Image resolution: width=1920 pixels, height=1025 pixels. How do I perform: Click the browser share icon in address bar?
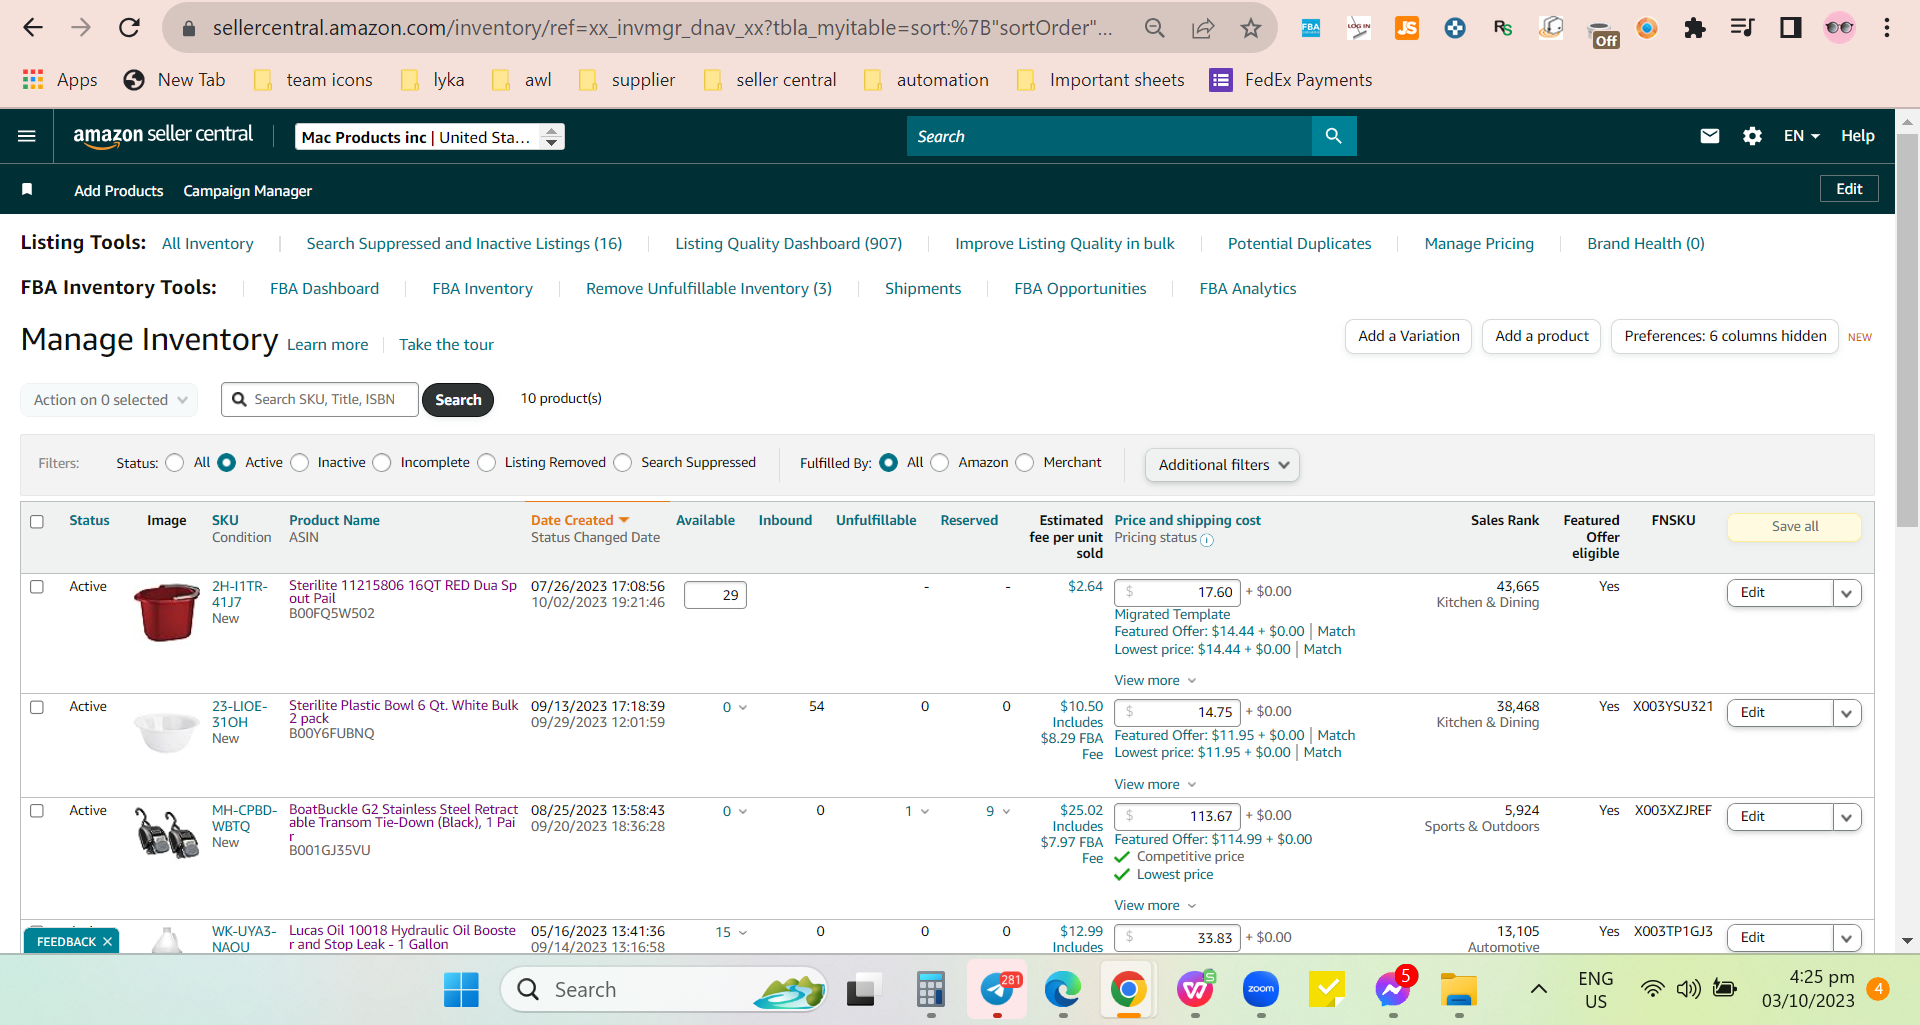[x=1203, y=28]
